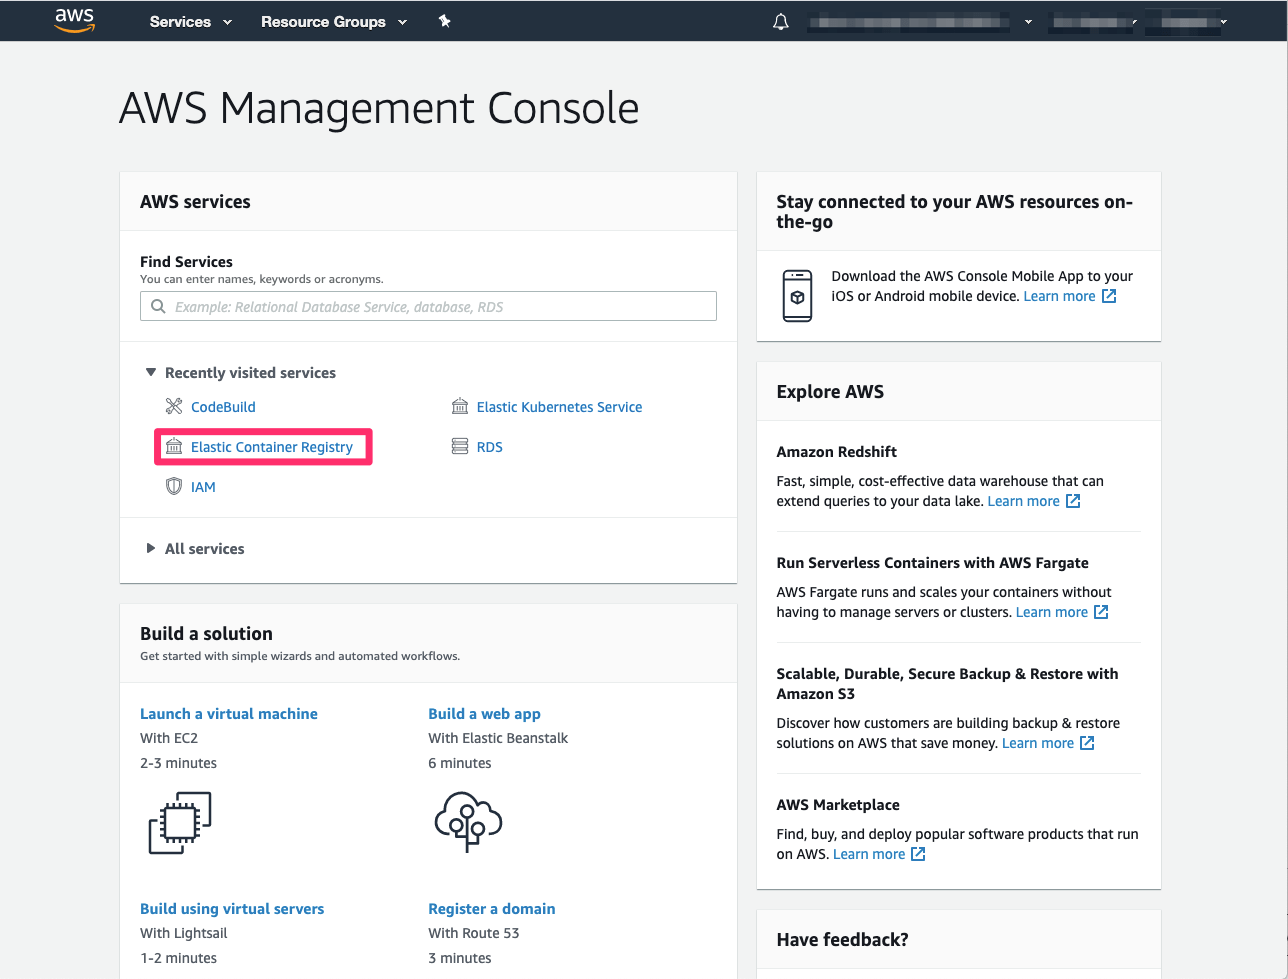Screen dimensions: 1288x979
Task: Click the highlighted Elastic Container Registry icon
Action: (173, 447)
